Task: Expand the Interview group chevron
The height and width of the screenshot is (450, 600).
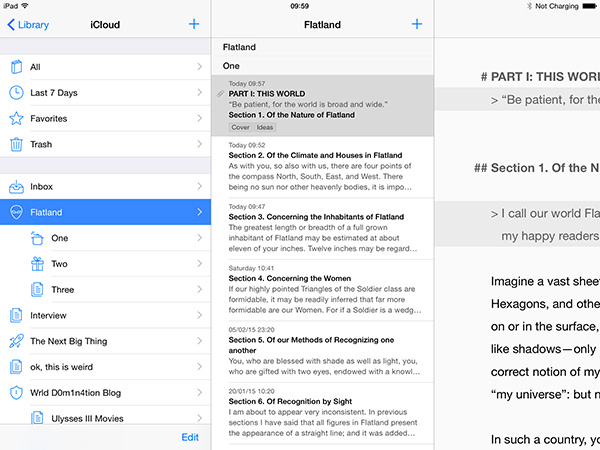Action: click(199, 315)
